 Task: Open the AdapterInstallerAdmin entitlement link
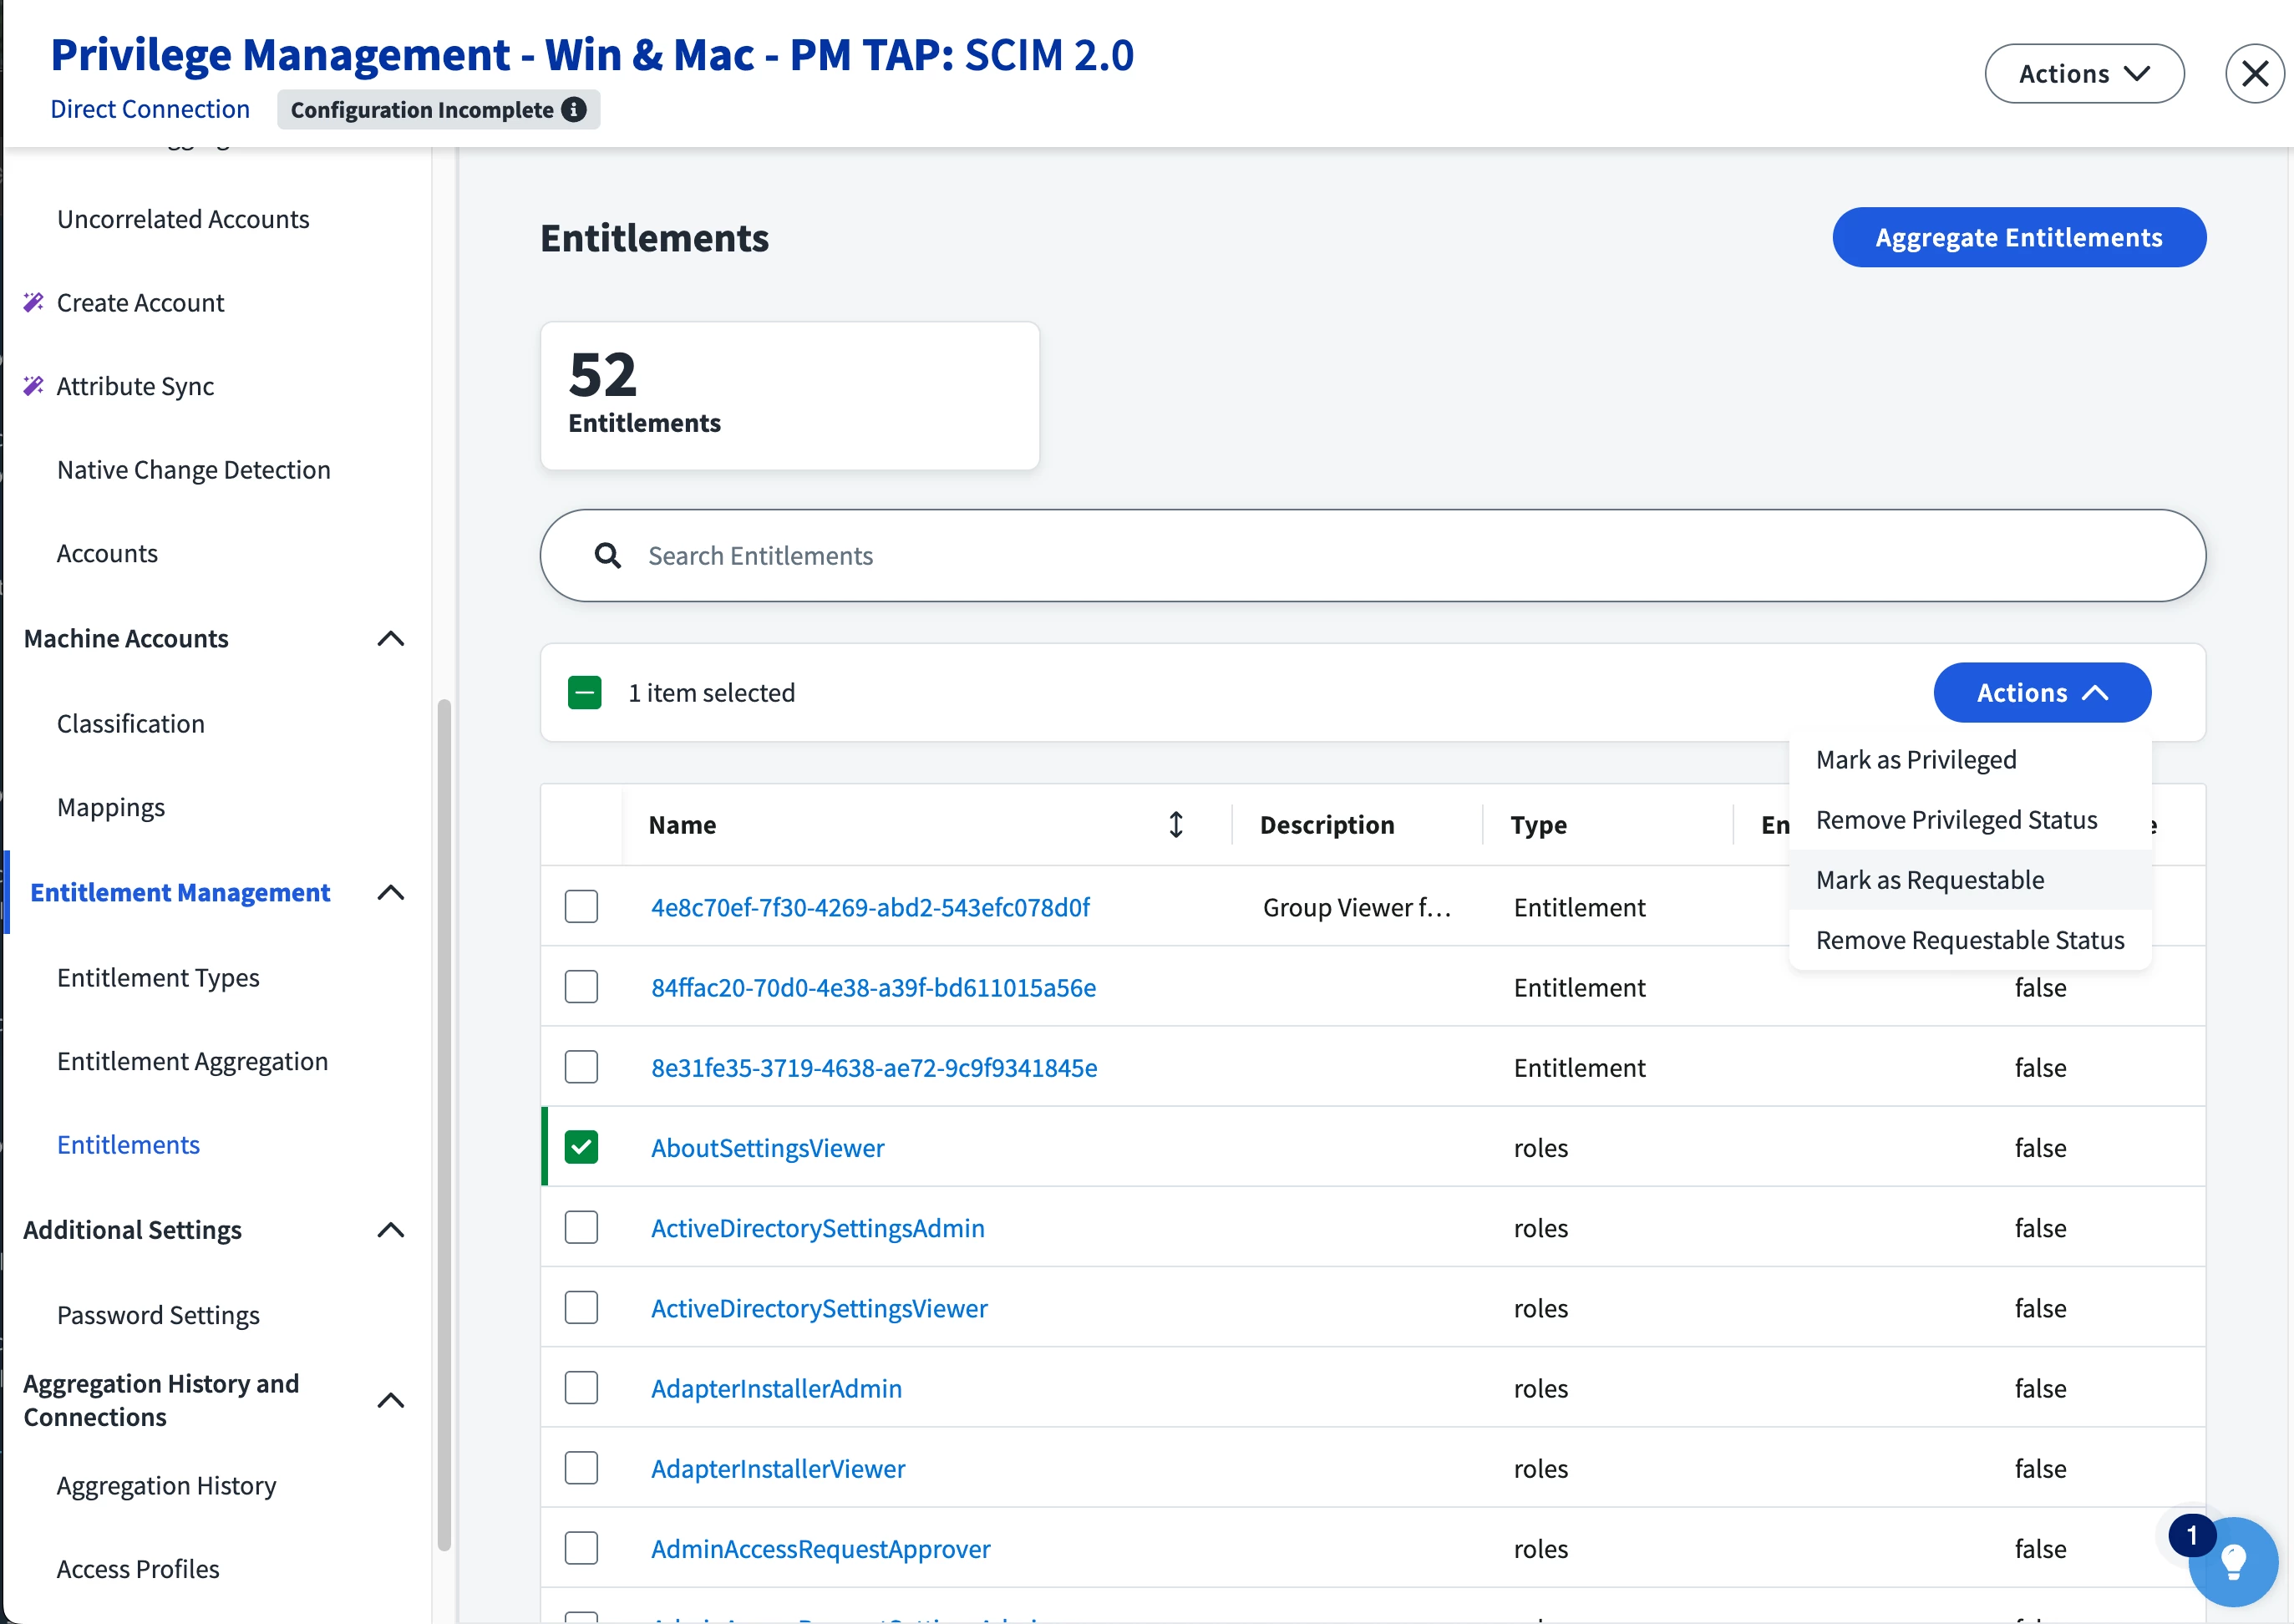[x=776, y=1388]
